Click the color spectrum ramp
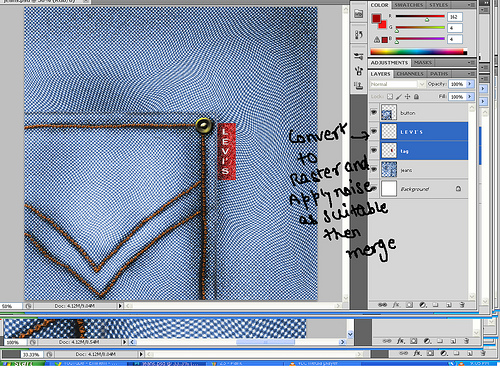Screen dimensions: 500x375 click(419, 52)
